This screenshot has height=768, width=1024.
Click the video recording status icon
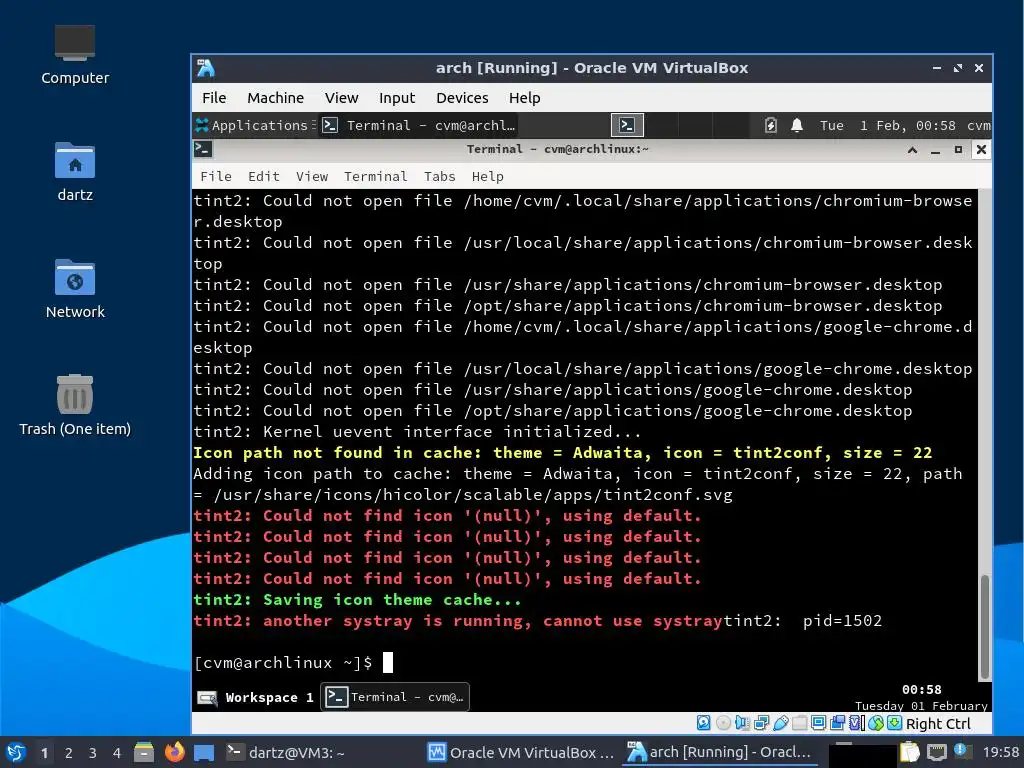click(837, 723)
